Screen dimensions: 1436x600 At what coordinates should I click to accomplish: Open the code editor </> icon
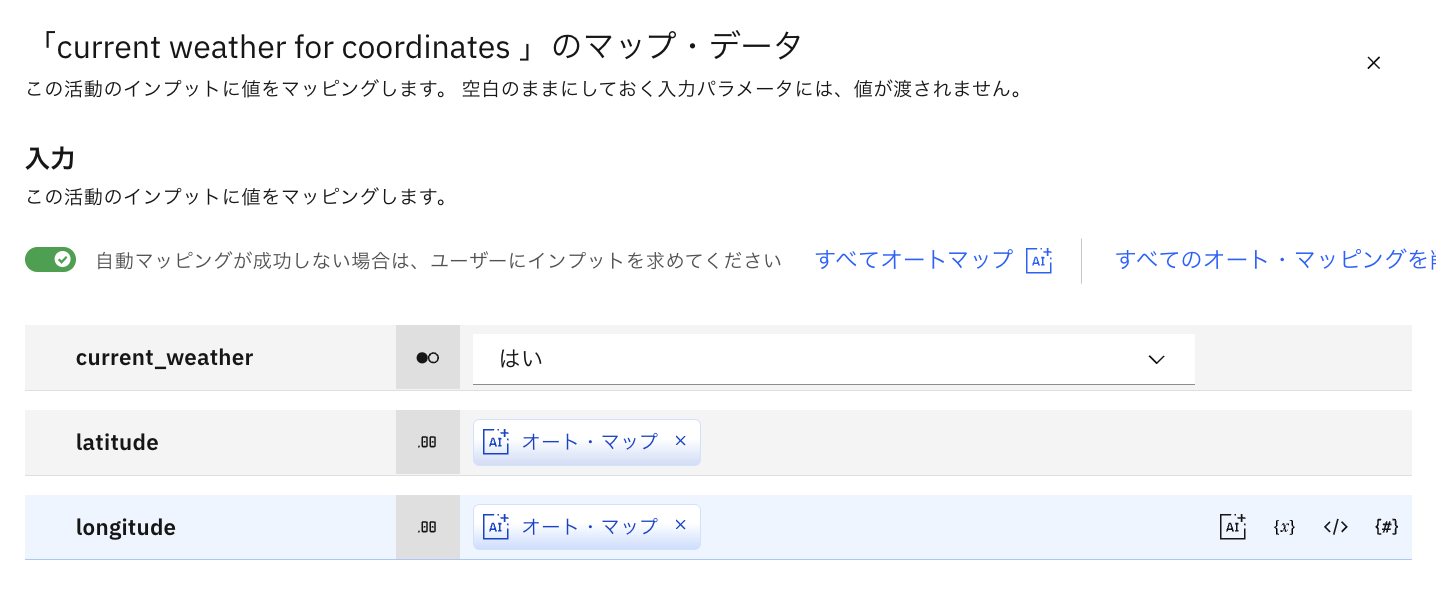1336,527
